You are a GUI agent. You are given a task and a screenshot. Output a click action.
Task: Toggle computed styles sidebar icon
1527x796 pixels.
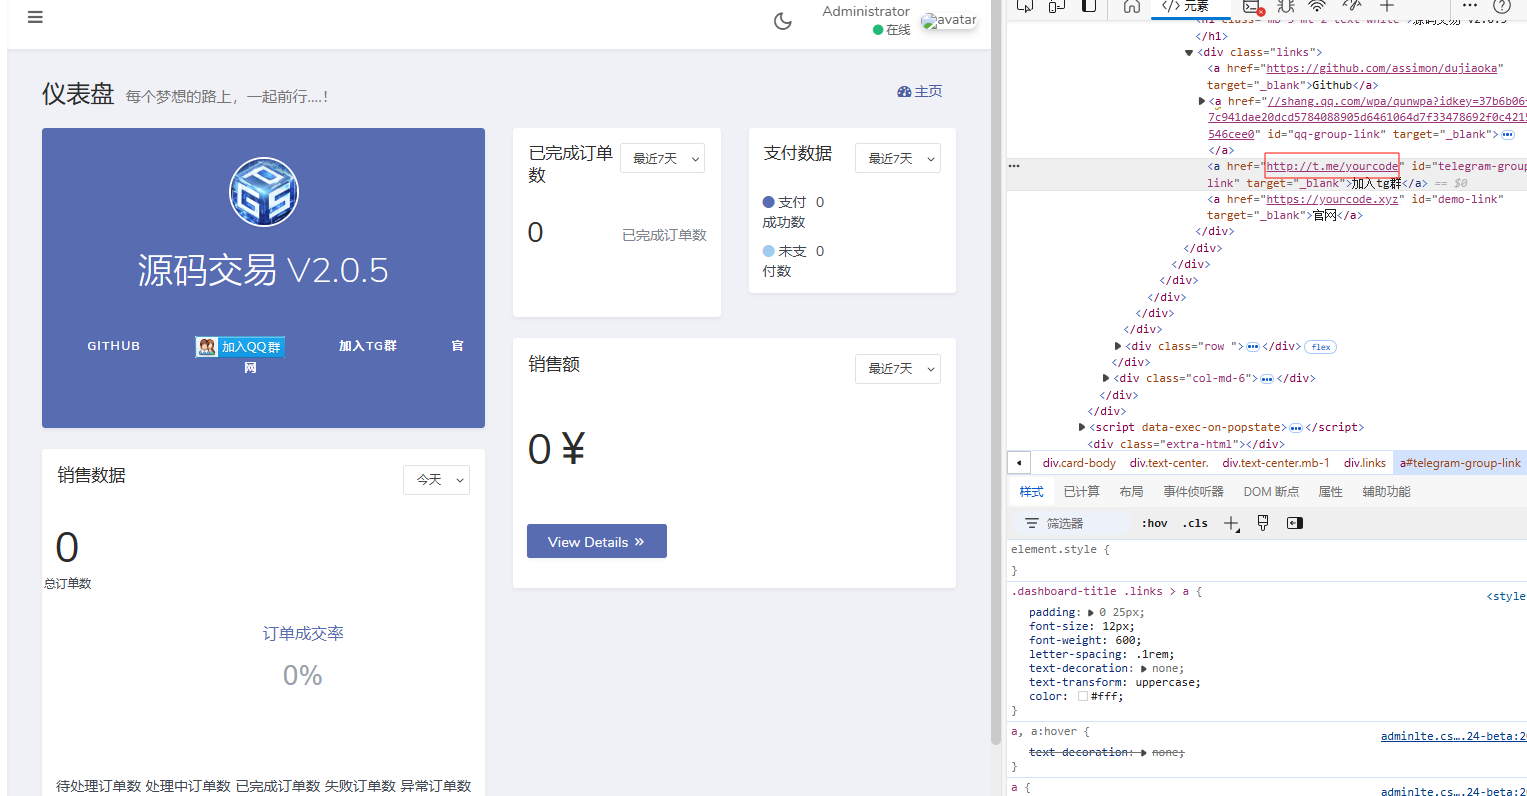[1295, 523]
